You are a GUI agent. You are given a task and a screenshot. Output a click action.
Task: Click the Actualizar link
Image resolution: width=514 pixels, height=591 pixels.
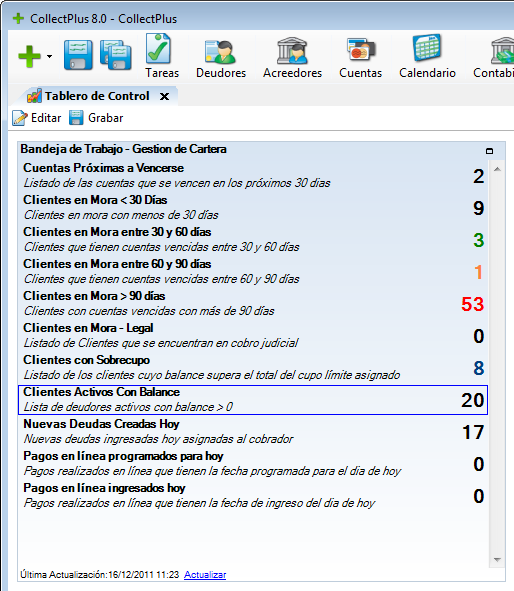(205, 575)
